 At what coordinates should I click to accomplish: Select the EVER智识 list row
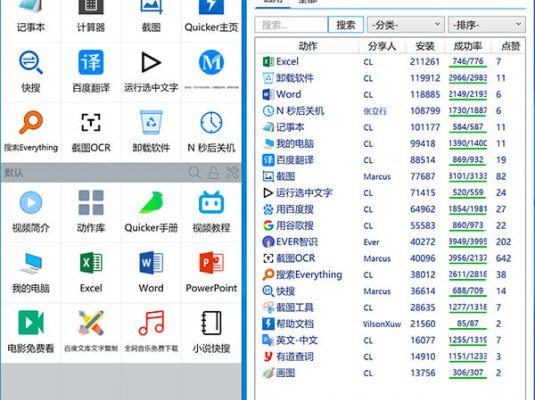pyautogui.click(x=391, y=242)
